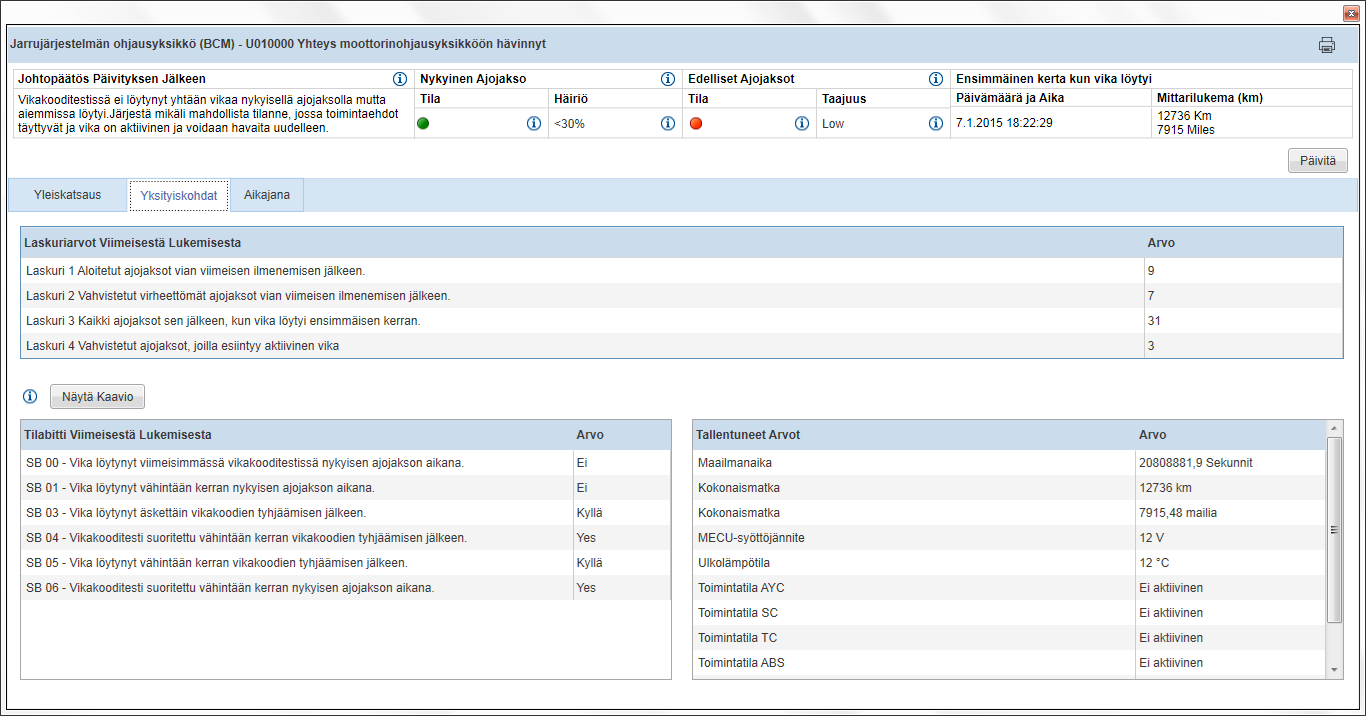Click the red previous drive cycles status indicator
The width and height of the screenshot is (1366, 716).
click(x=695, y=123)
